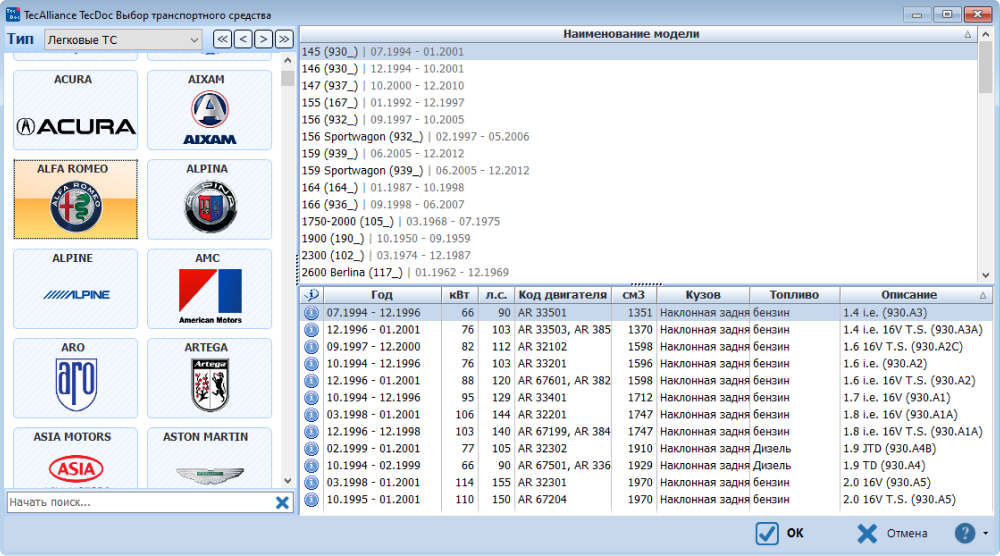Clear the search field with X icon
This screenshot has width=1000, height=556.
pos(282,502)
